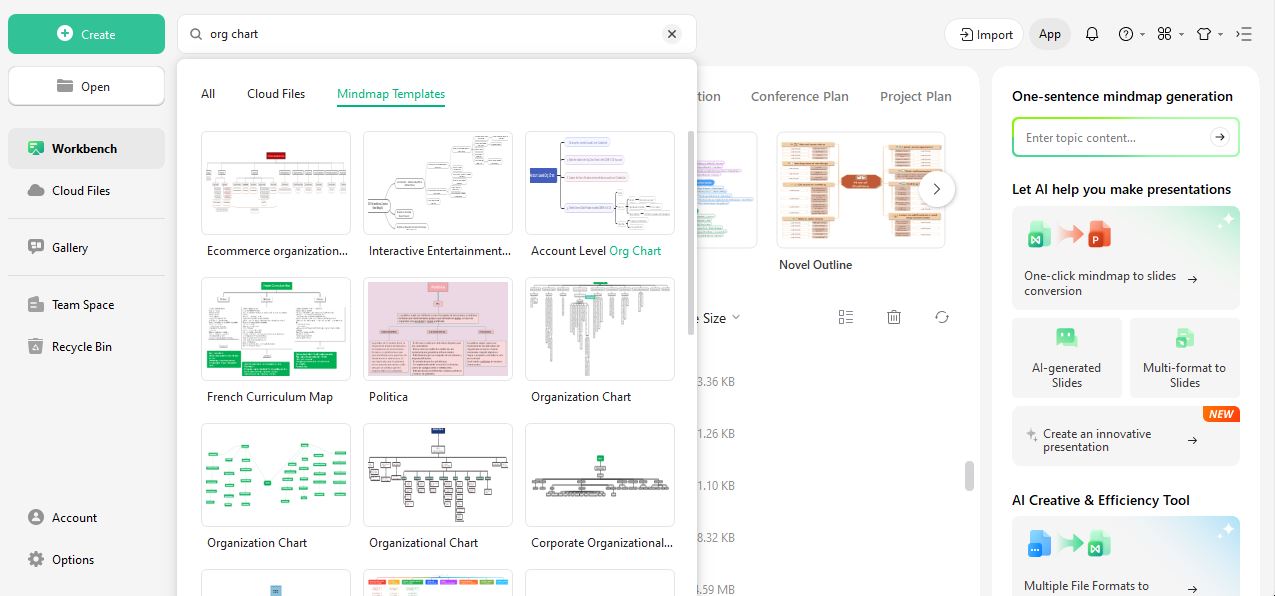Clear the org chart search text
Viewport: 1275px width, 596px height.
(x=672, y=34)
